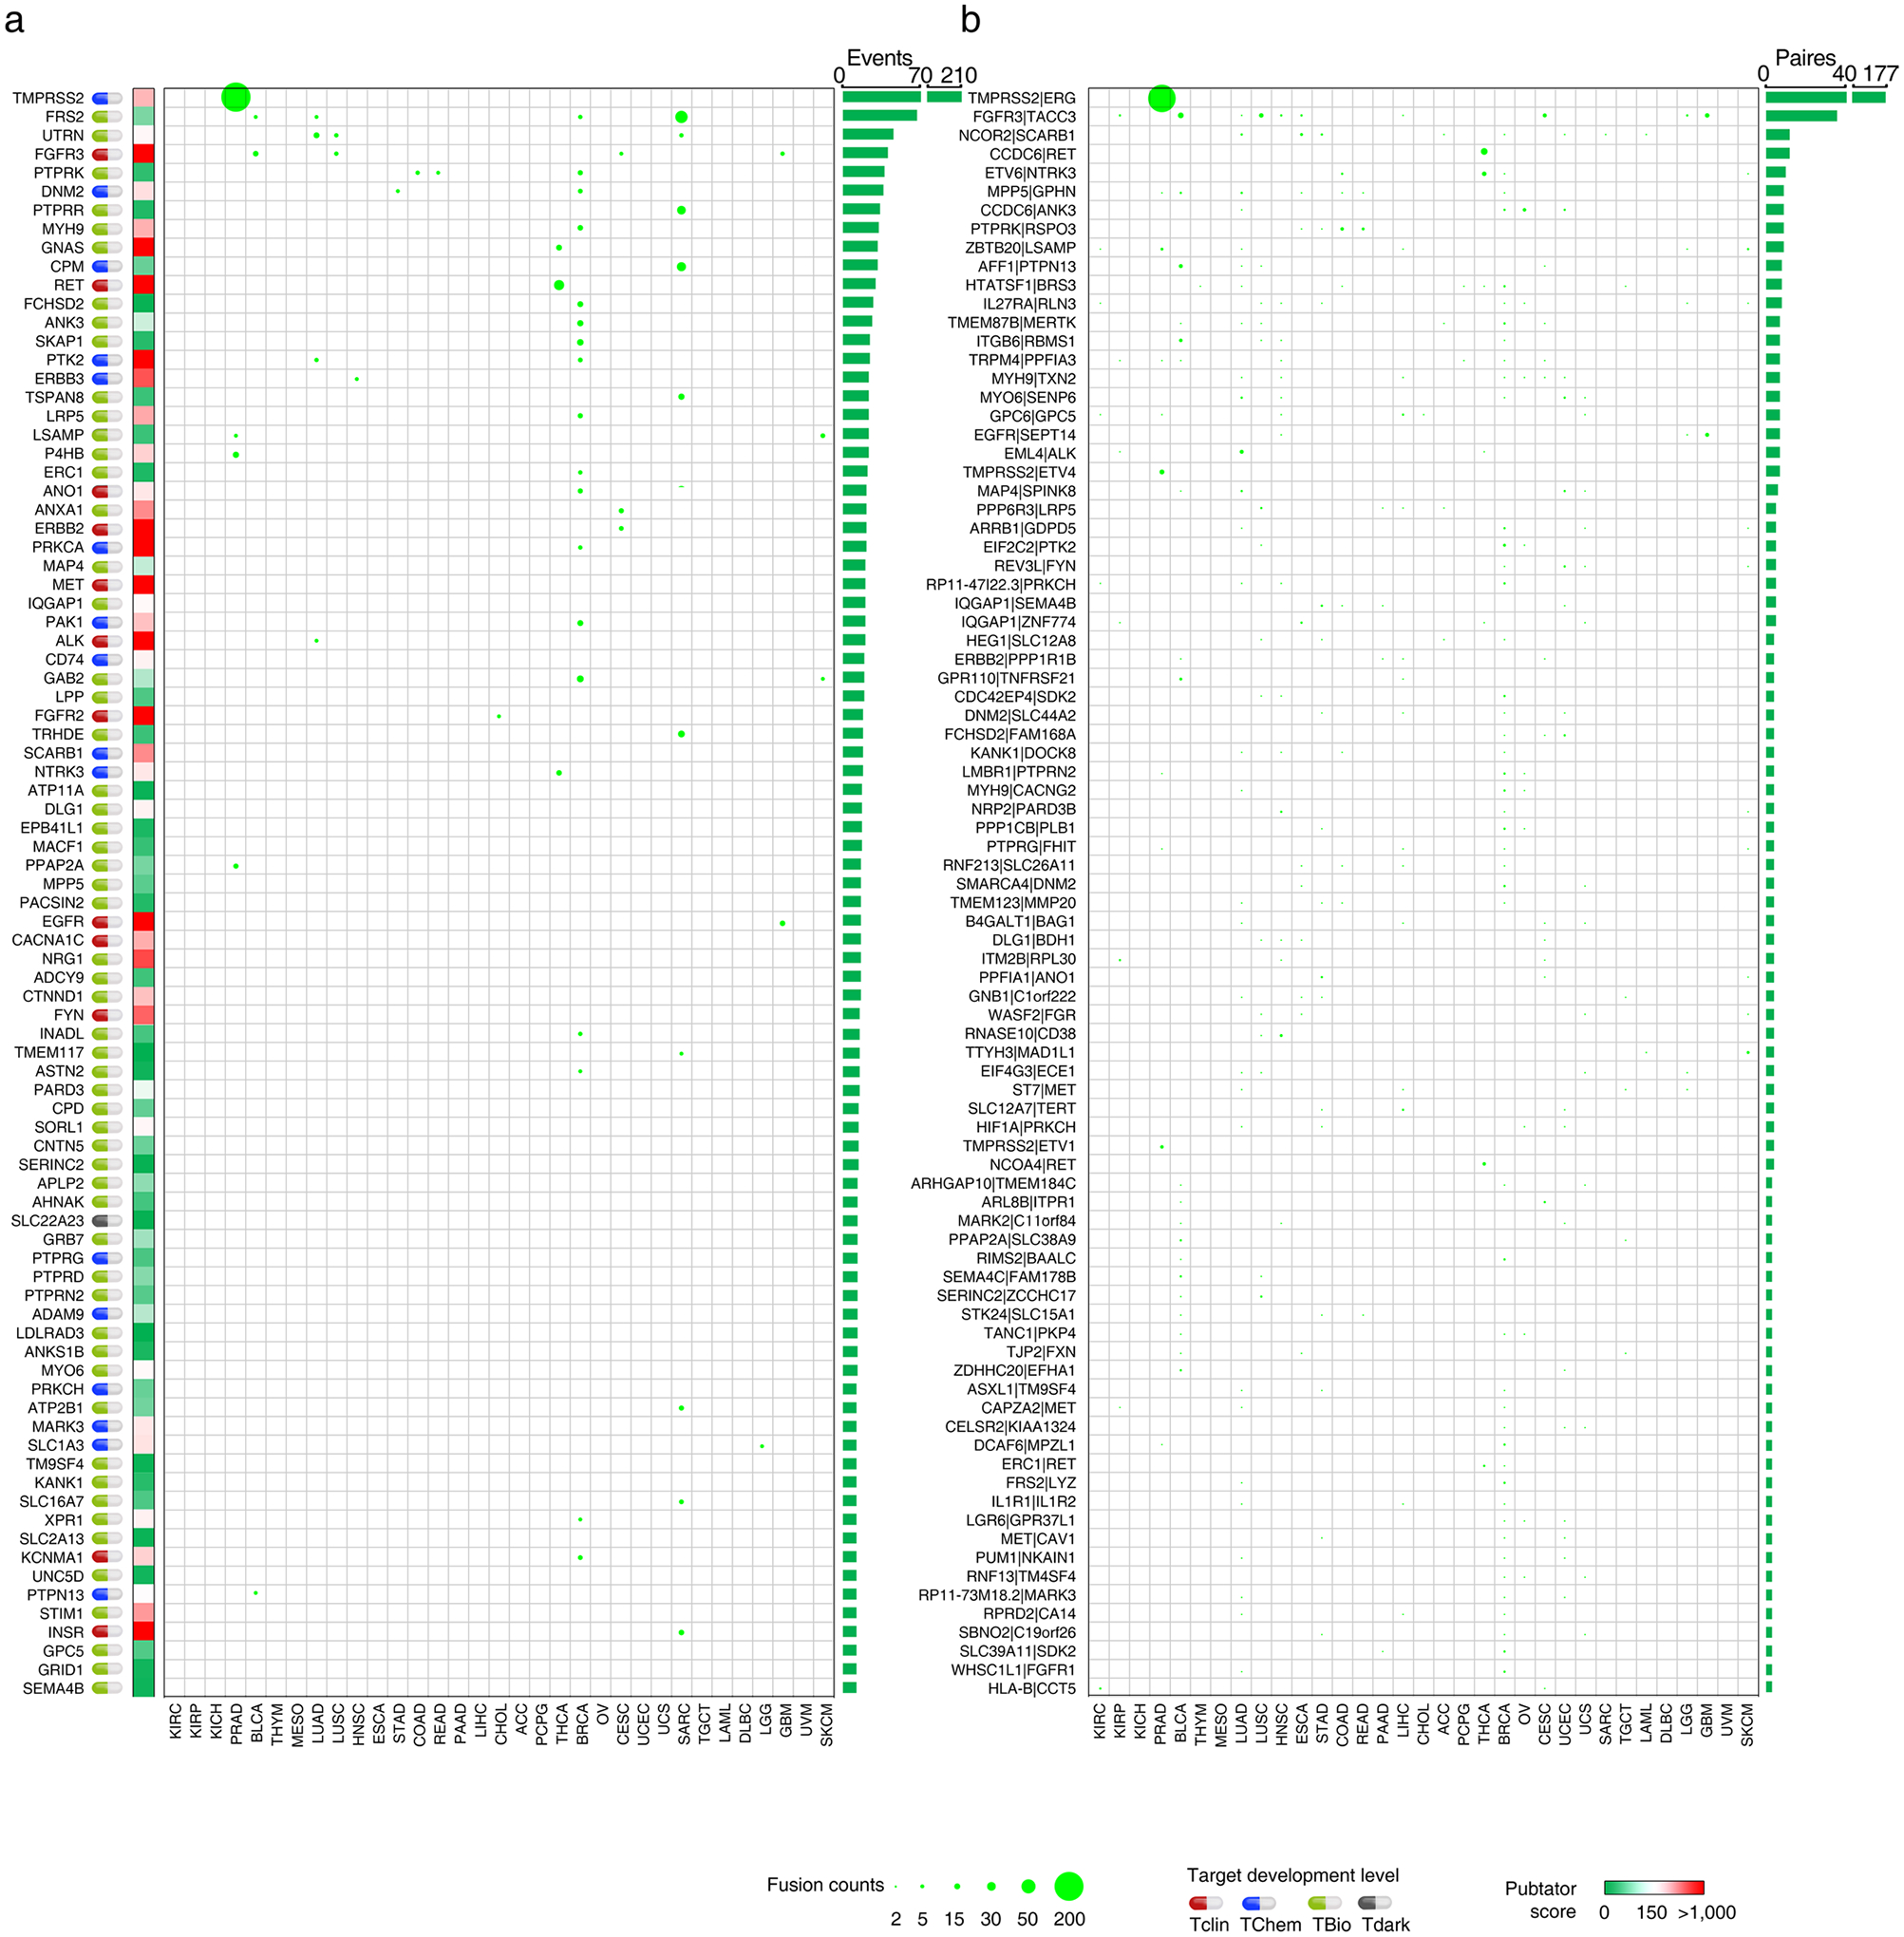1904x1937 pixels.
Task: Click the red pill beside INSR gene
Action: pyautogui.click(x=107, y=1633)
